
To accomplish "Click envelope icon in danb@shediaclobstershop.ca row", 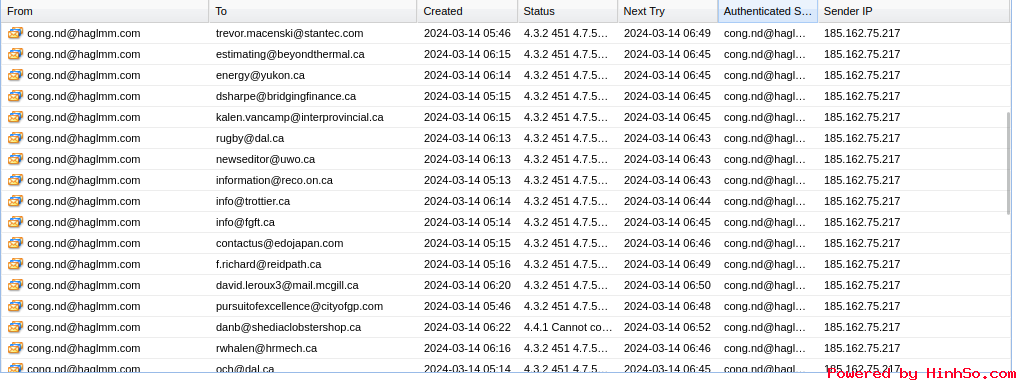I will (15, 327).
